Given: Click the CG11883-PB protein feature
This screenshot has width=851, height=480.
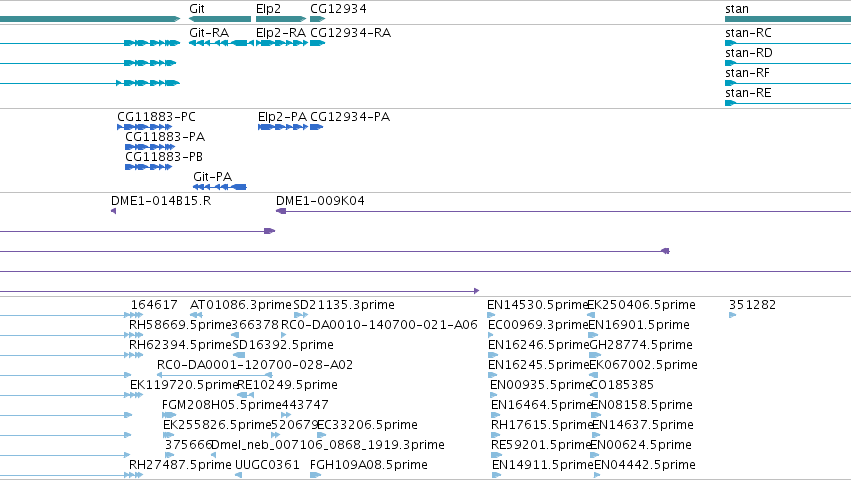Looking at the screenshot, I should point(149,167).
